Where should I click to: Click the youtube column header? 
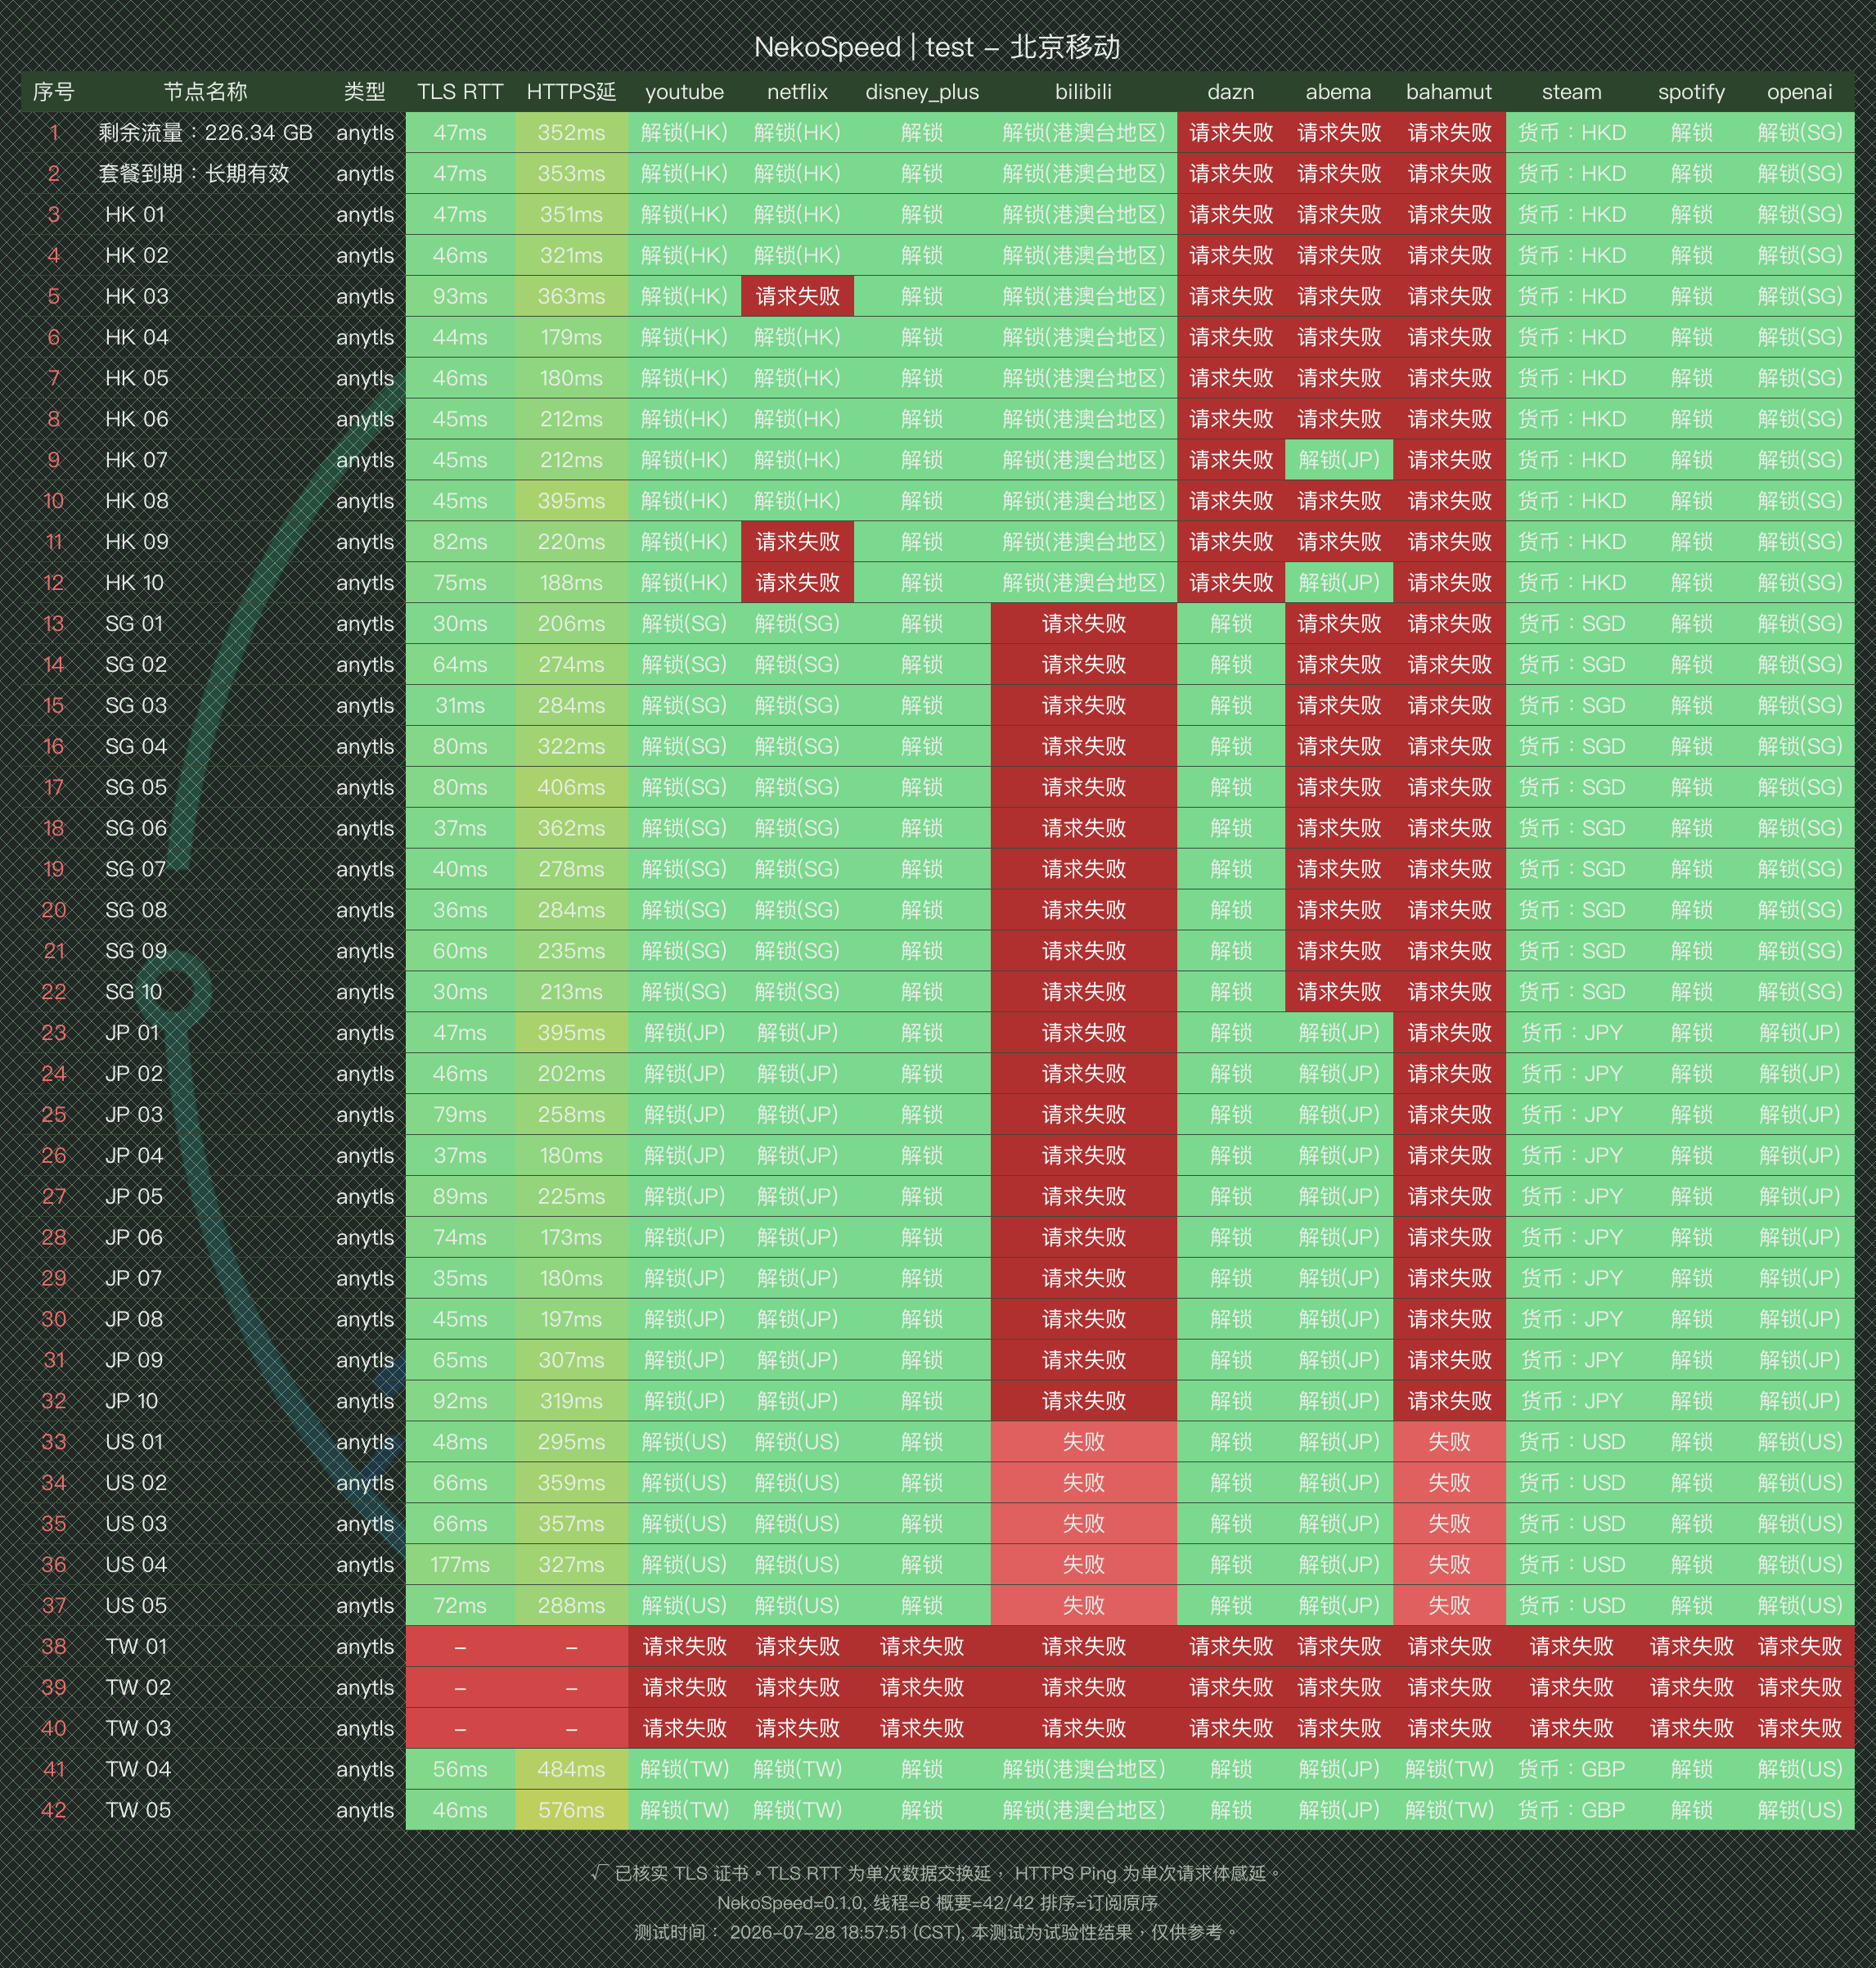tap(684, 92)
